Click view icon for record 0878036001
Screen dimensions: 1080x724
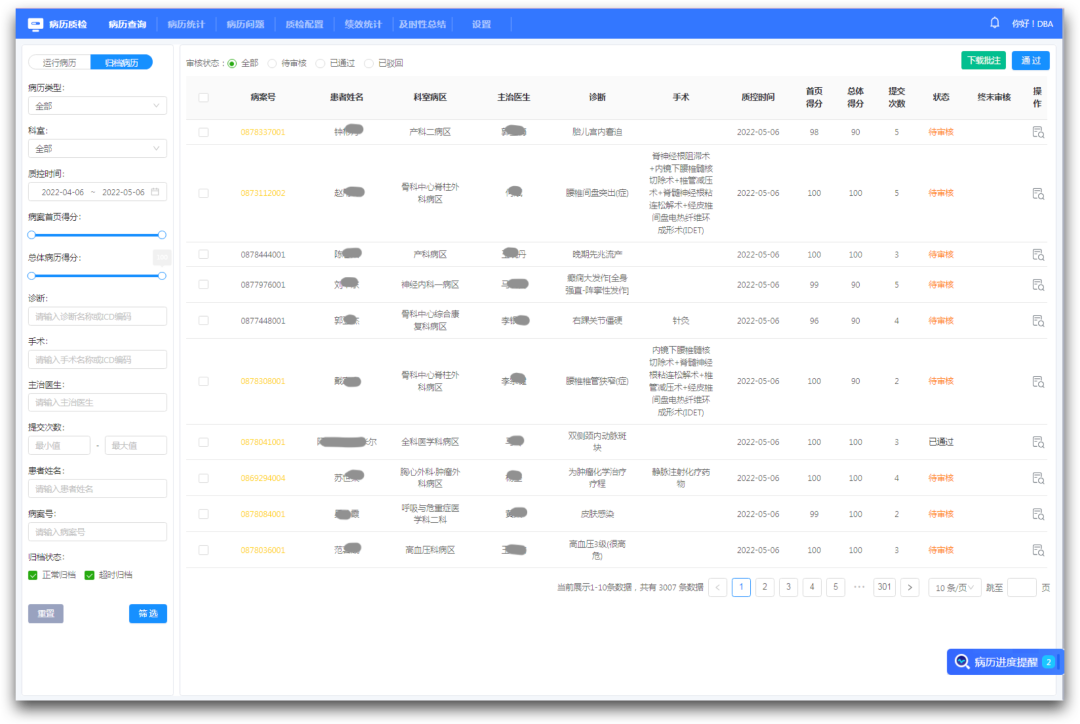(1037, 550)
